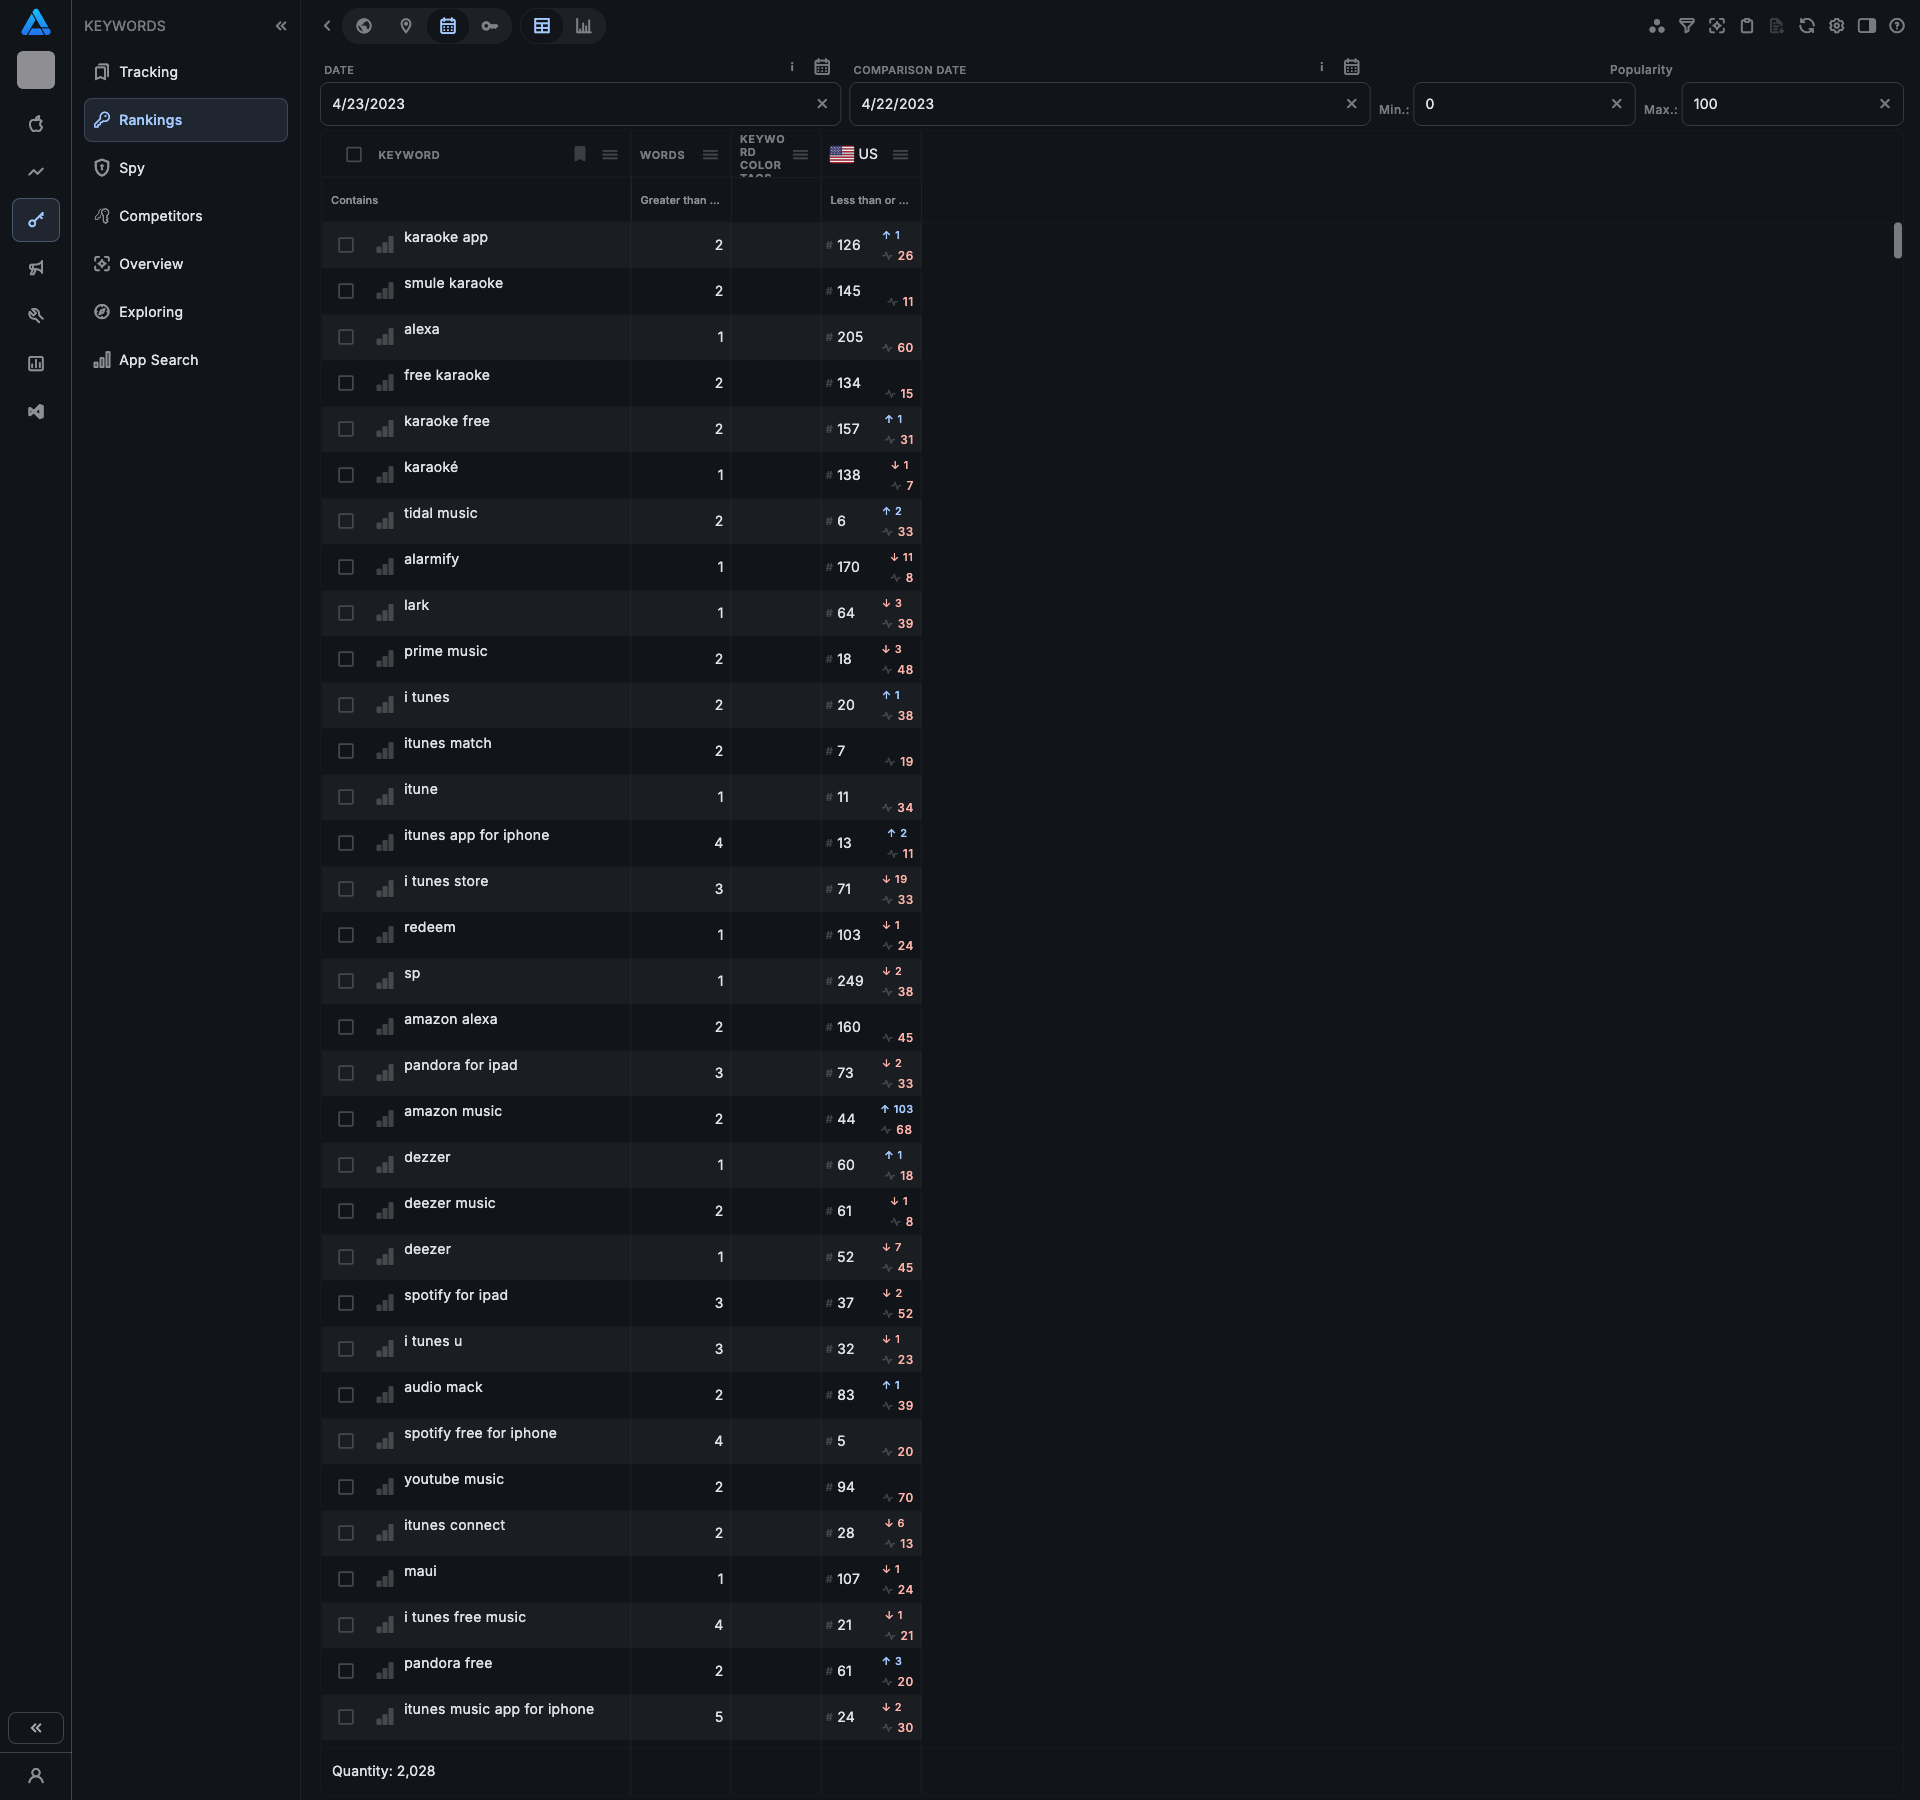1920x1800 pixels.
Task: Clear the Max popularity value
Action: coord(1885,104)
